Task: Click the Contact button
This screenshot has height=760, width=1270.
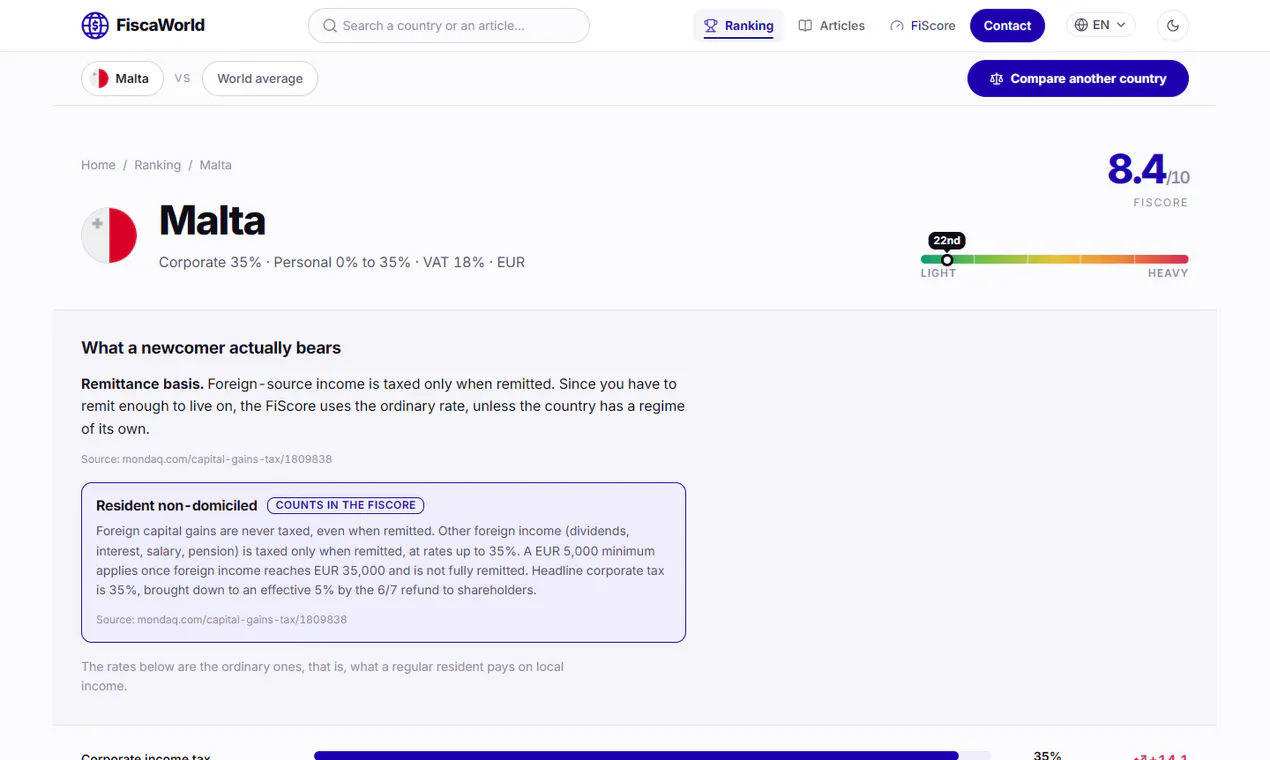Action: point(1007,26)
